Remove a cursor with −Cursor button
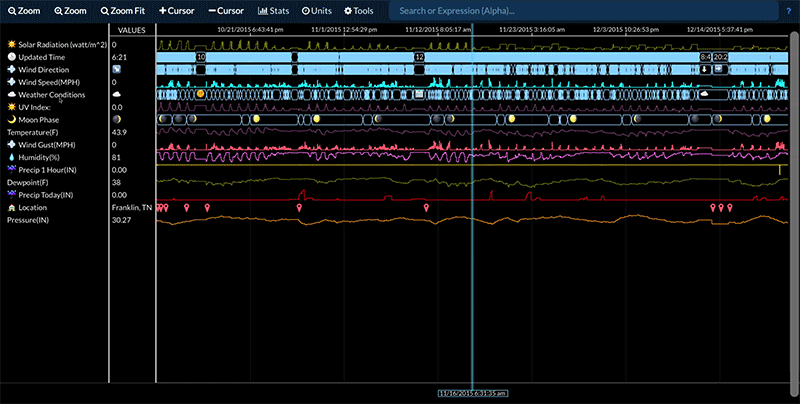Image resolution: width=800 pixels, height=404 pixels. 227,10
